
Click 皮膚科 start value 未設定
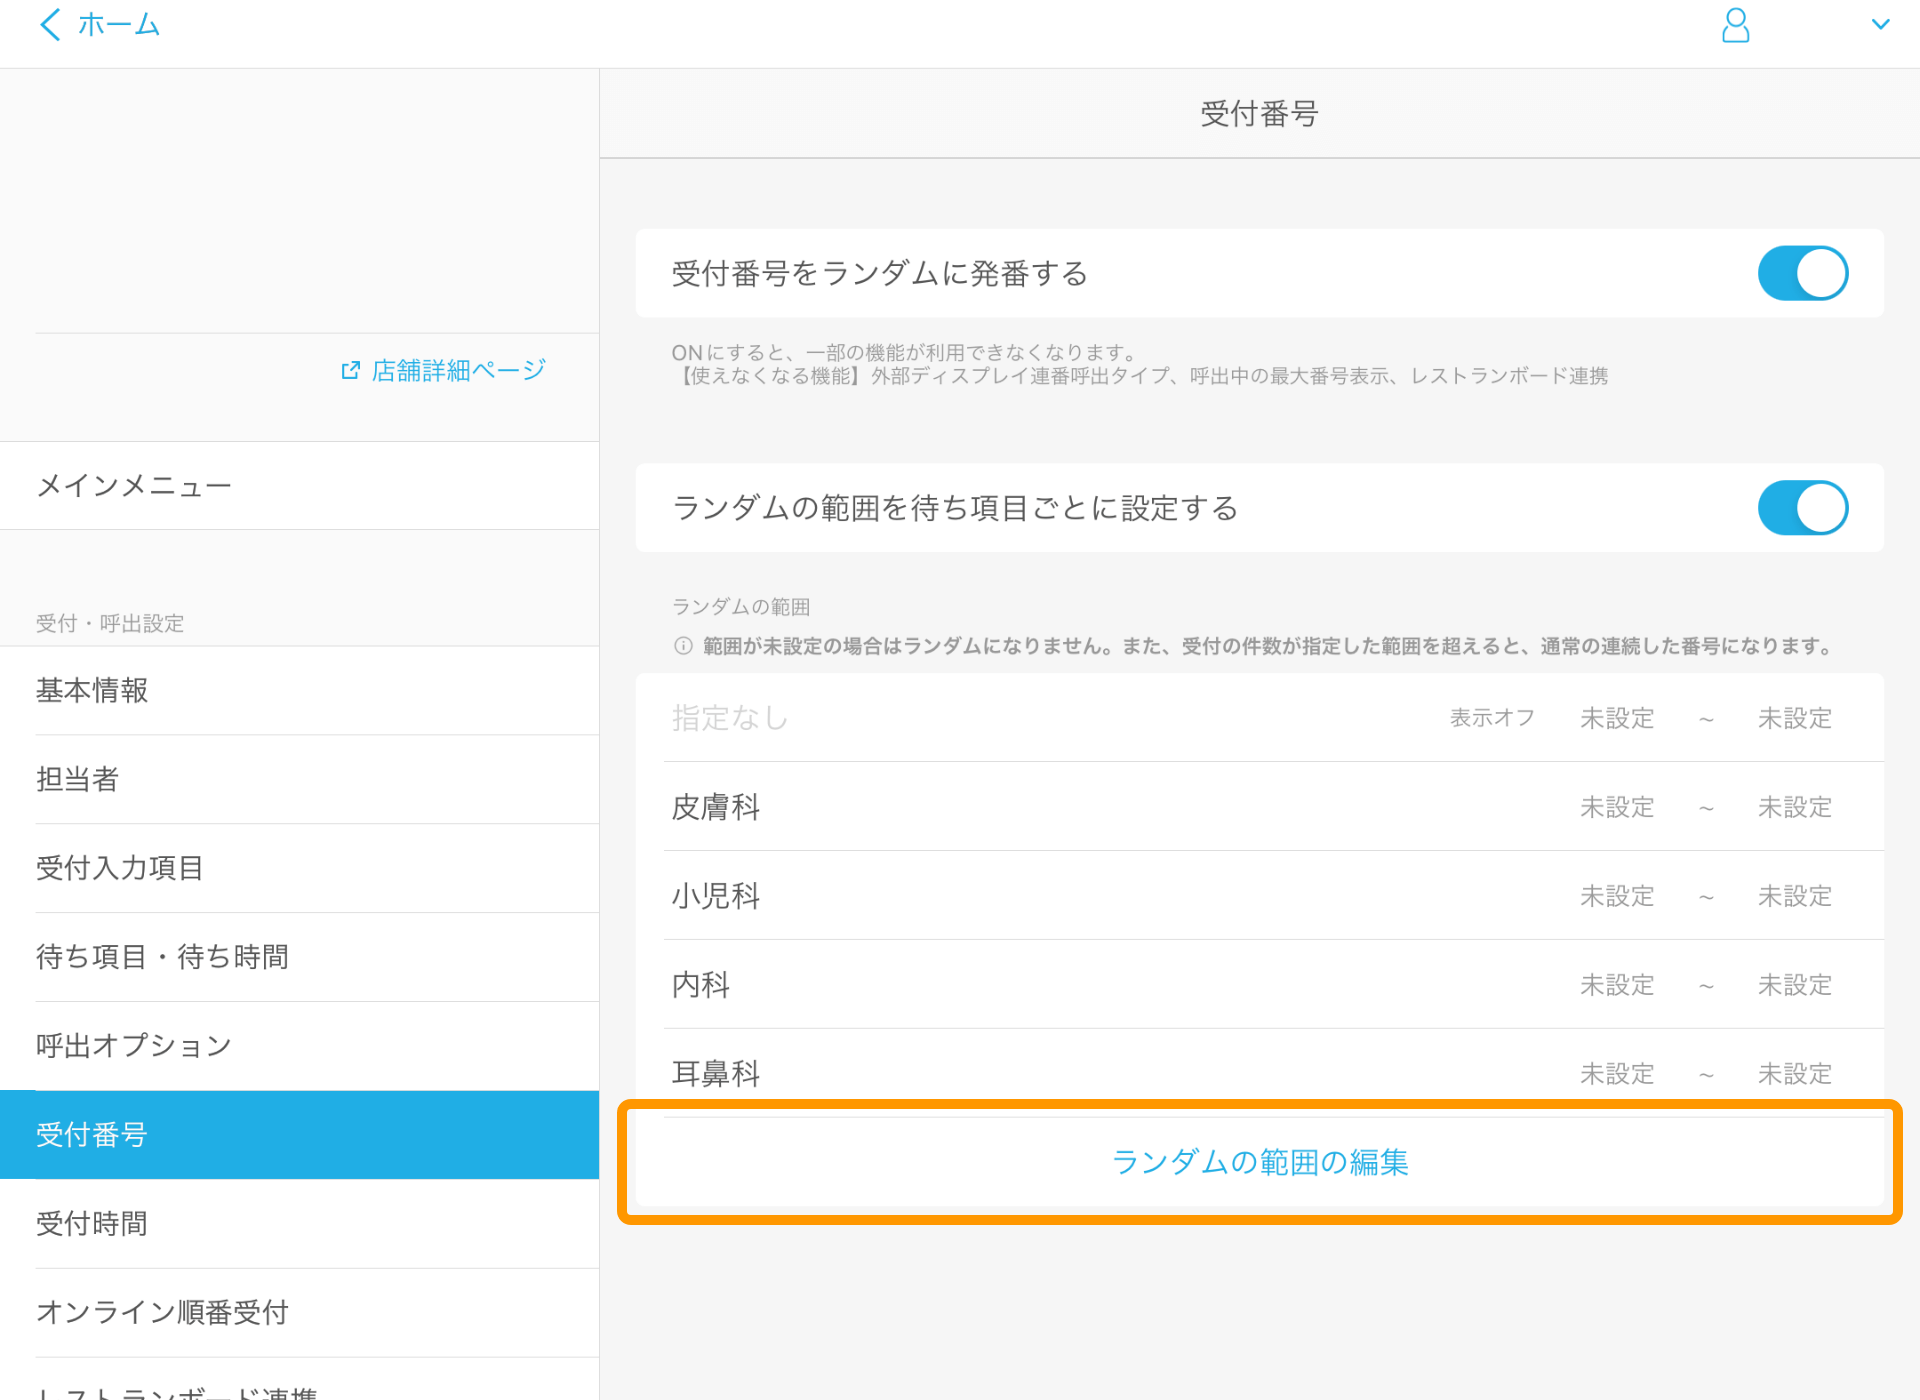click(1617, 807)
